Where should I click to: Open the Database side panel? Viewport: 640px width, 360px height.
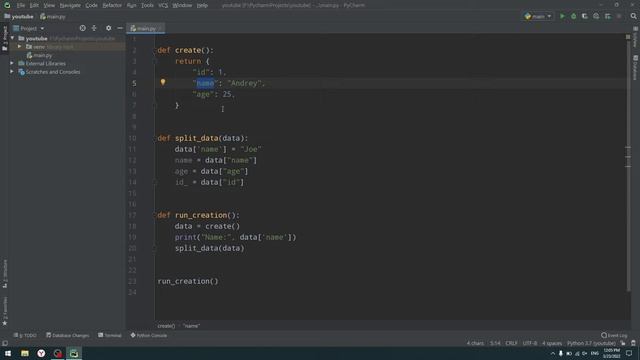636,67
